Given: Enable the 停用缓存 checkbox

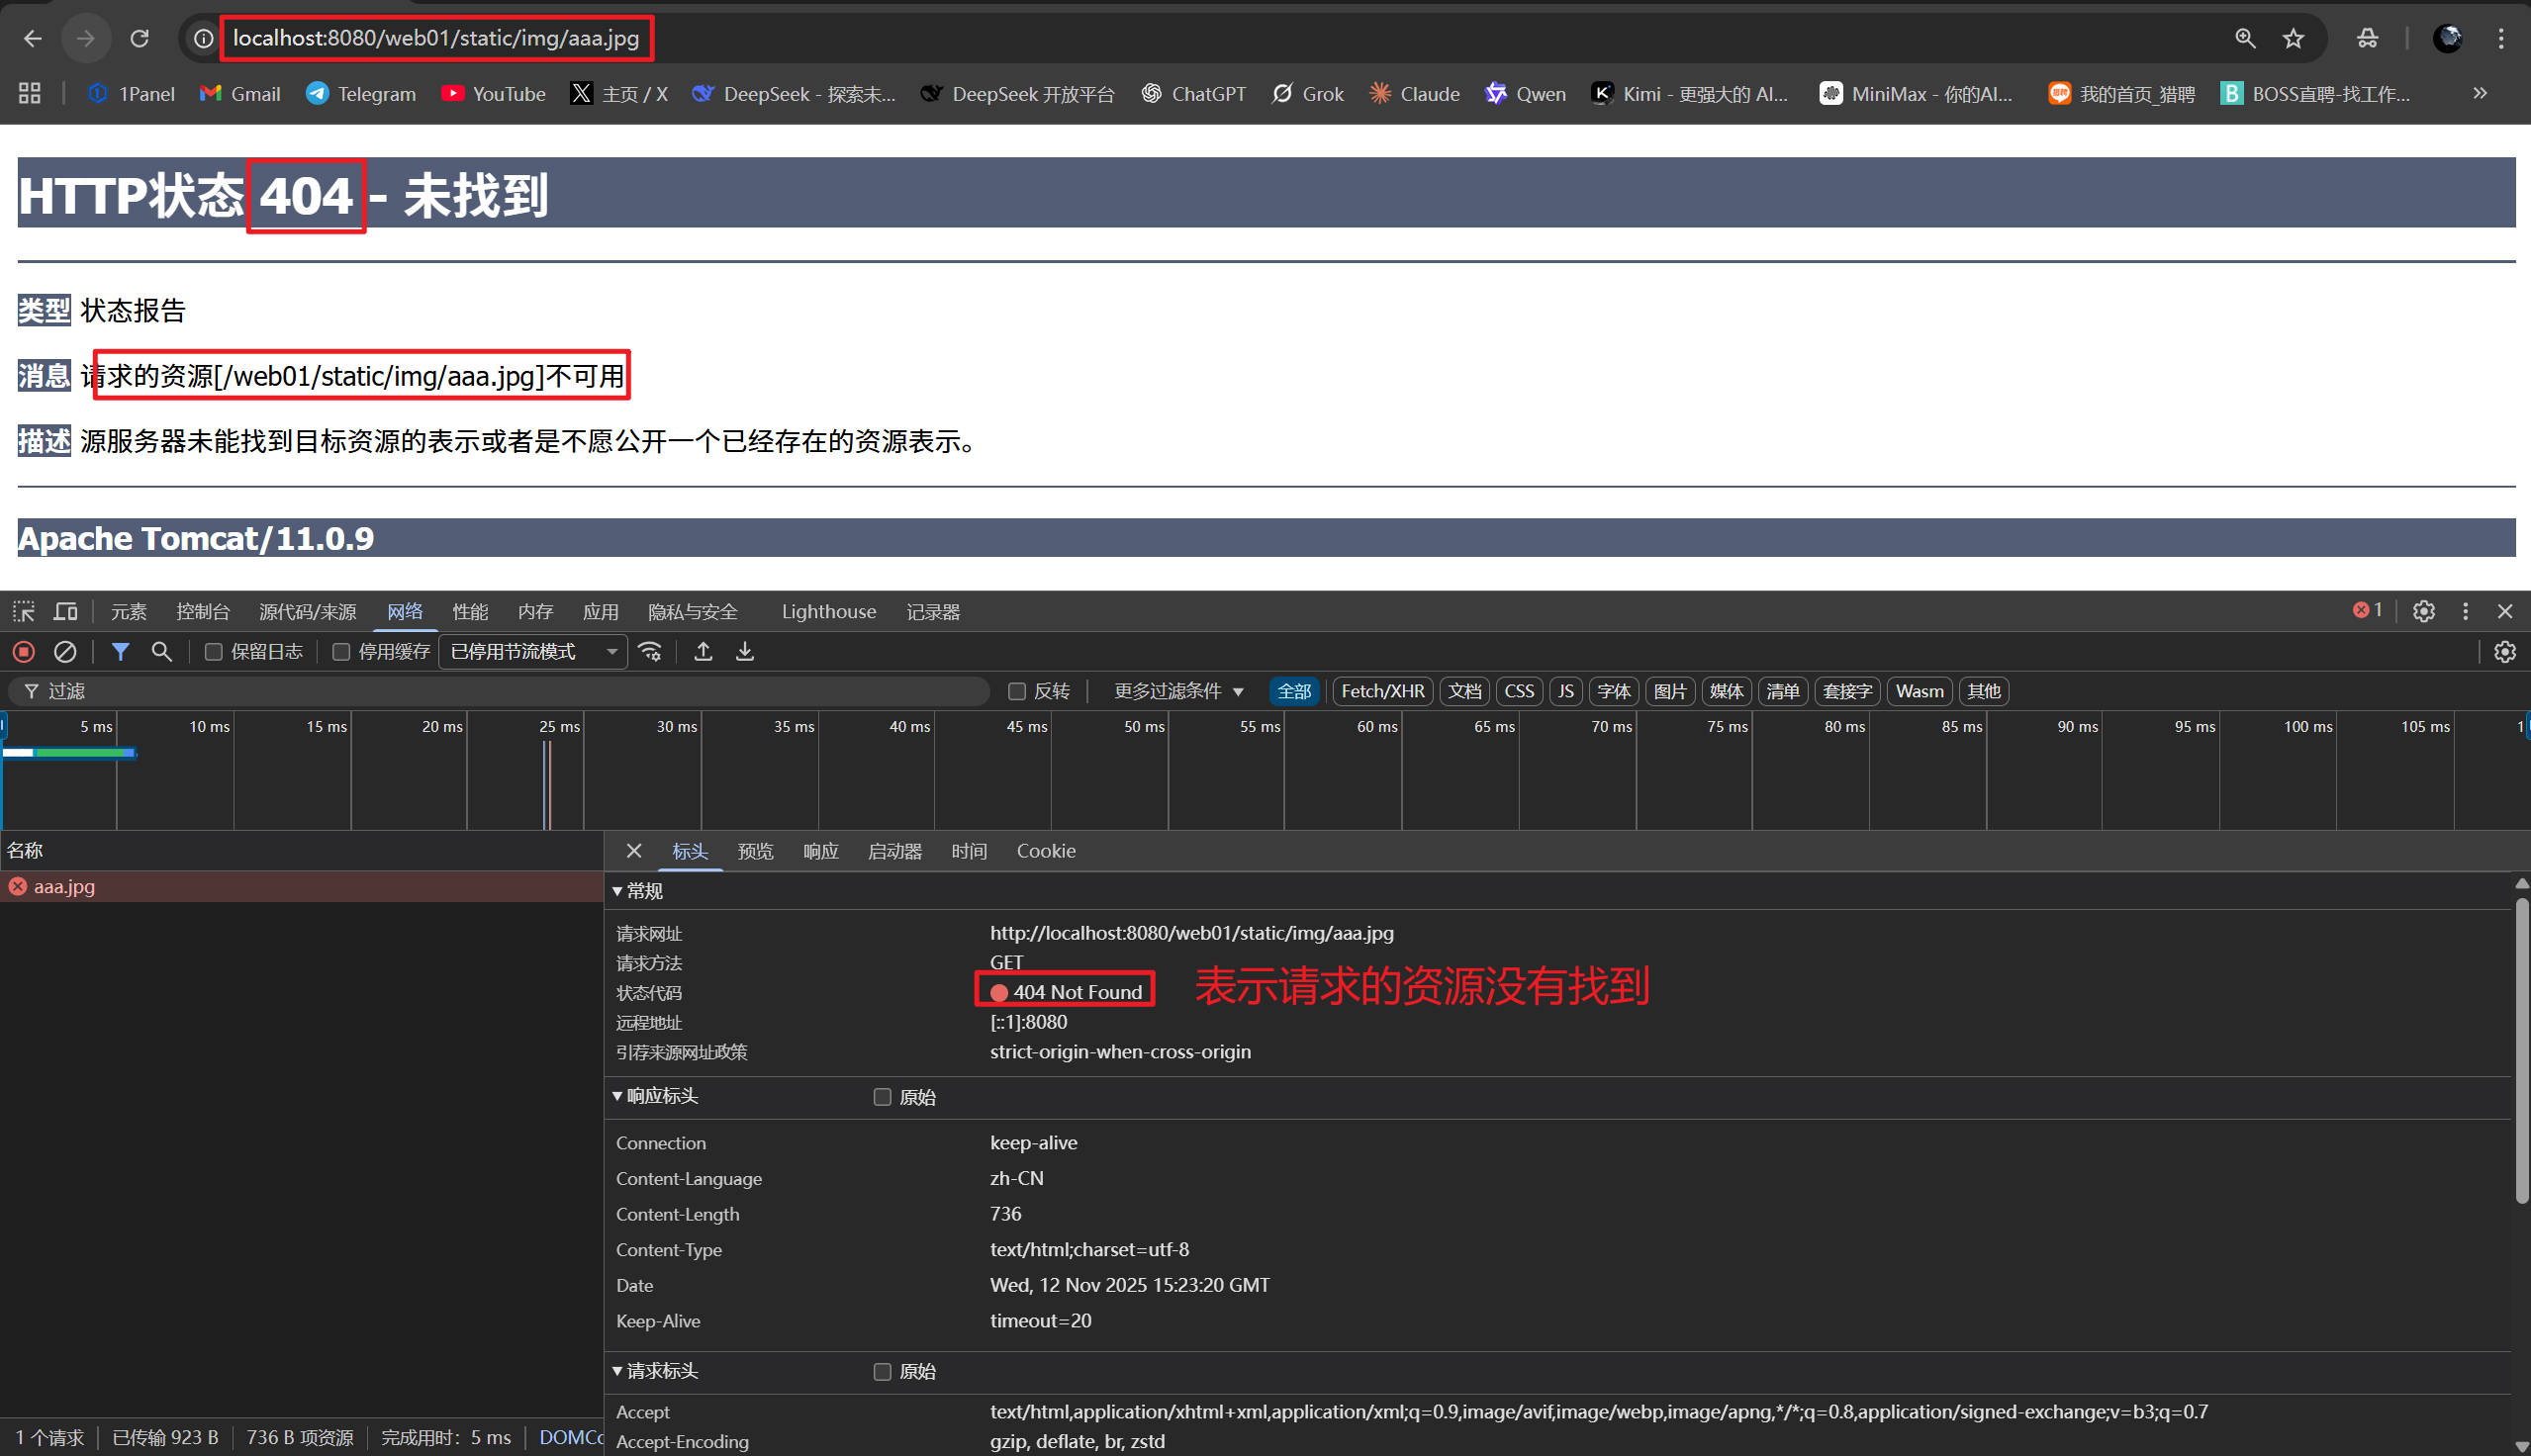Looking at the screenshot, I should (341, 652).
